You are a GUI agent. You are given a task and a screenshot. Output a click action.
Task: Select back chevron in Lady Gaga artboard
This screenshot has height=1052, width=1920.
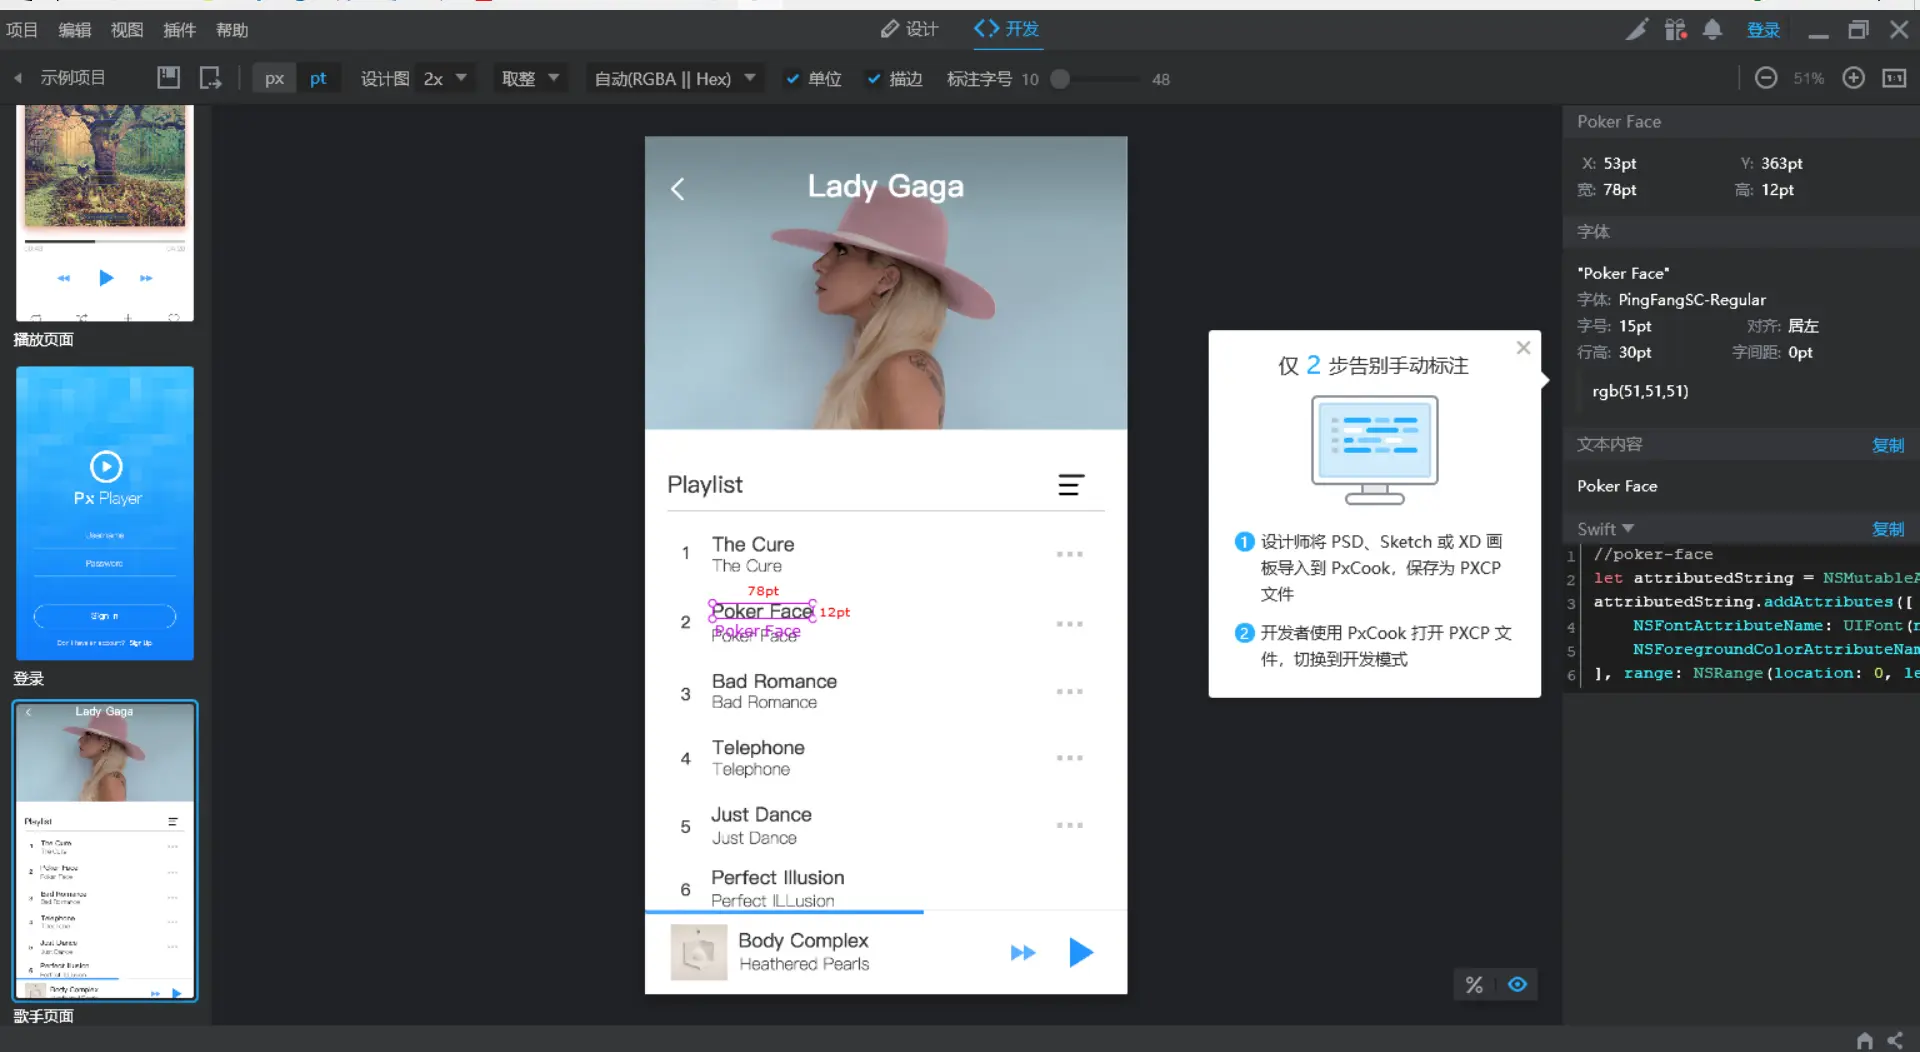click(677, 189)
